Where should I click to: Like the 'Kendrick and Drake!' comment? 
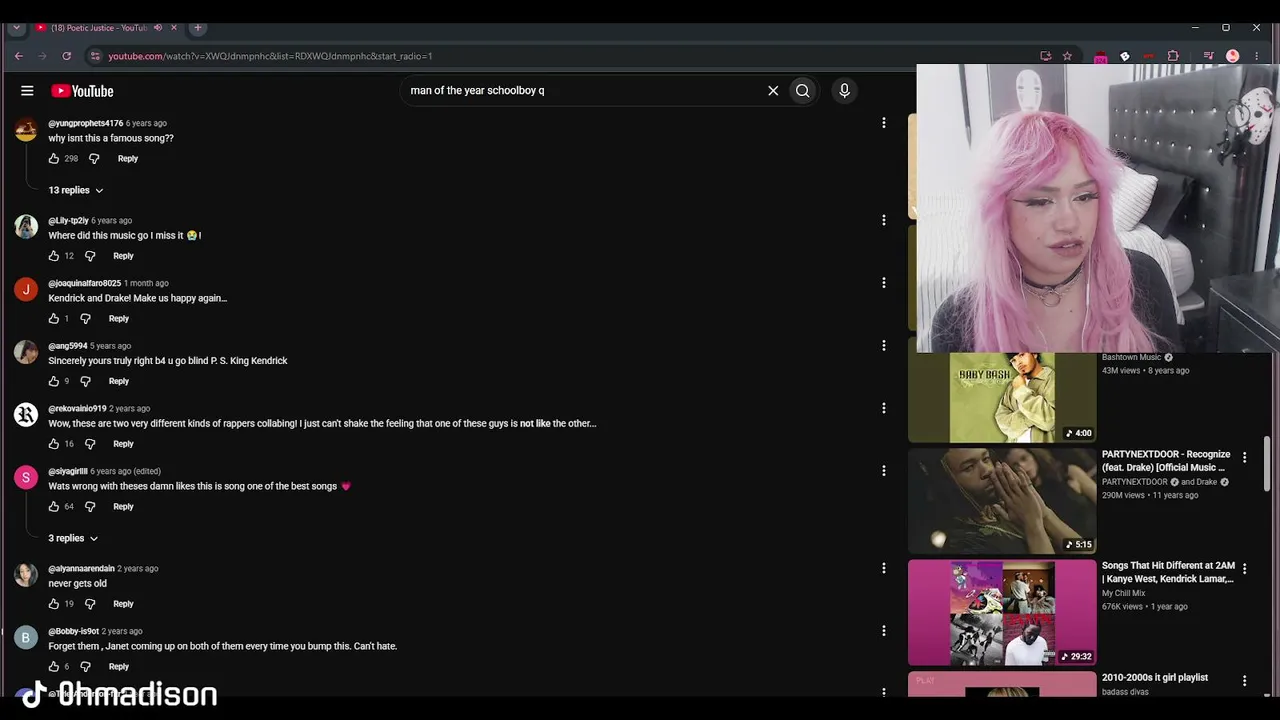tap(54, 318)
